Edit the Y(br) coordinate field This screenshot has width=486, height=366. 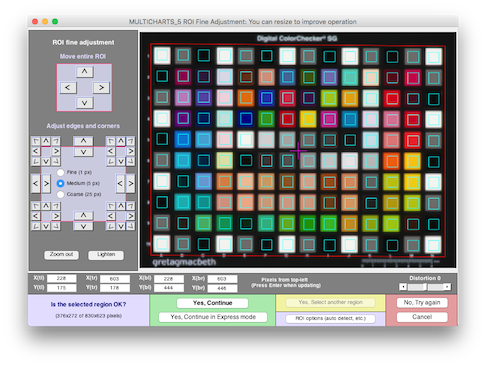pyautogui.click(x=222, y=288)
